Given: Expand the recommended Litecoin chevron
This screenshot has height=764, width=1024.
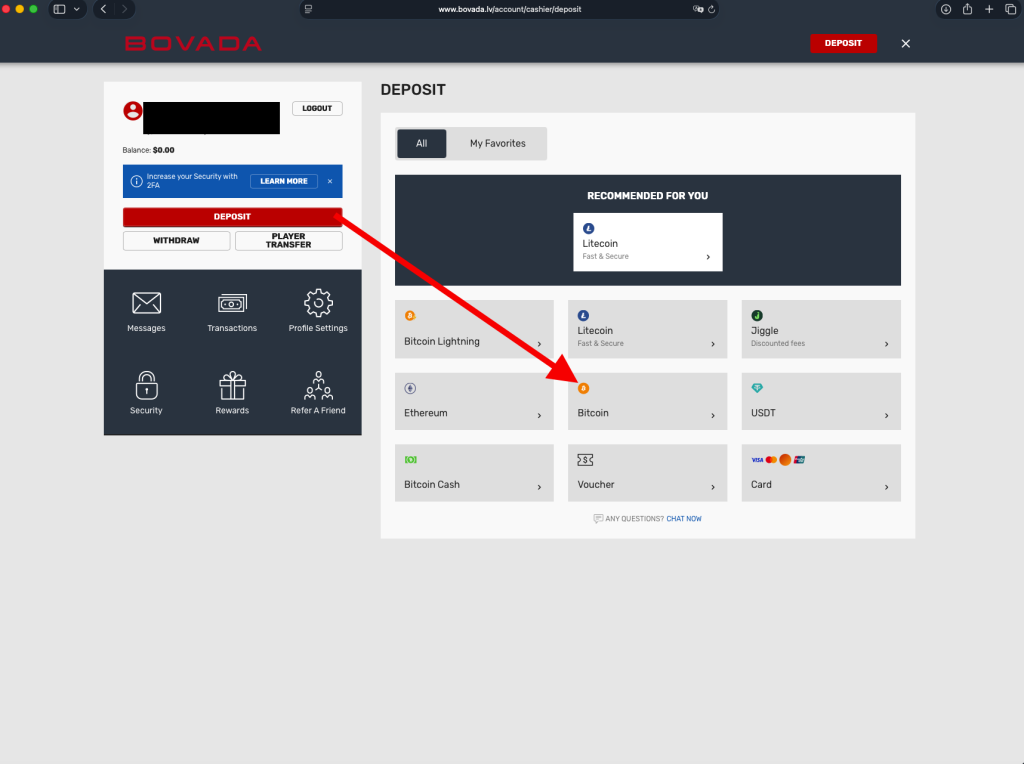Looking at the screenshot, I should (x=708, y=257).
